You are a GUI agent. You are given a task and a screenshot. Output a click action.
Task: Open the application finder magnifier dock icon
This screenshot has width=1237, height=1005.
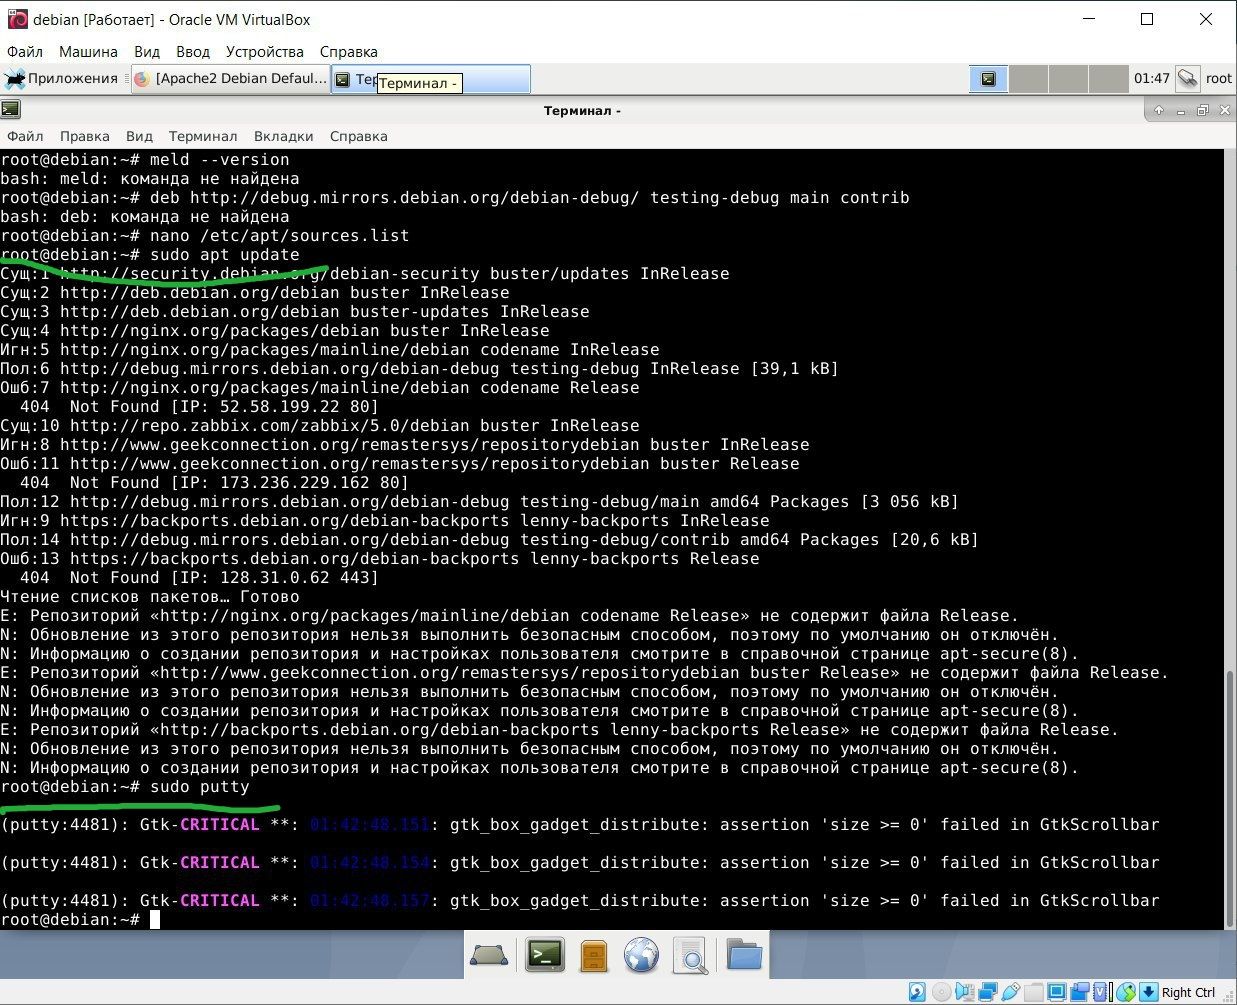pyautogui.click(x=690, y=956)
